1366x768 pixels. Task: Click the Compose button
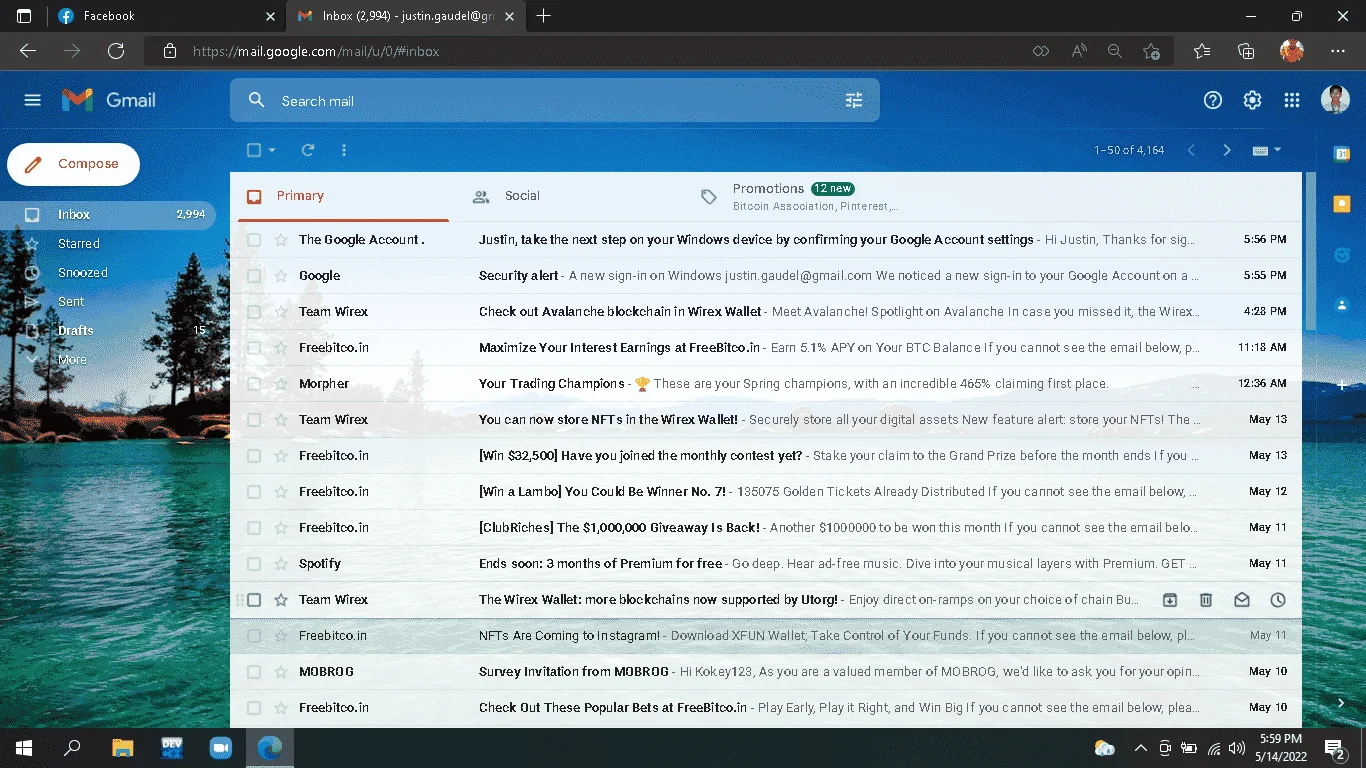(73, 164)
